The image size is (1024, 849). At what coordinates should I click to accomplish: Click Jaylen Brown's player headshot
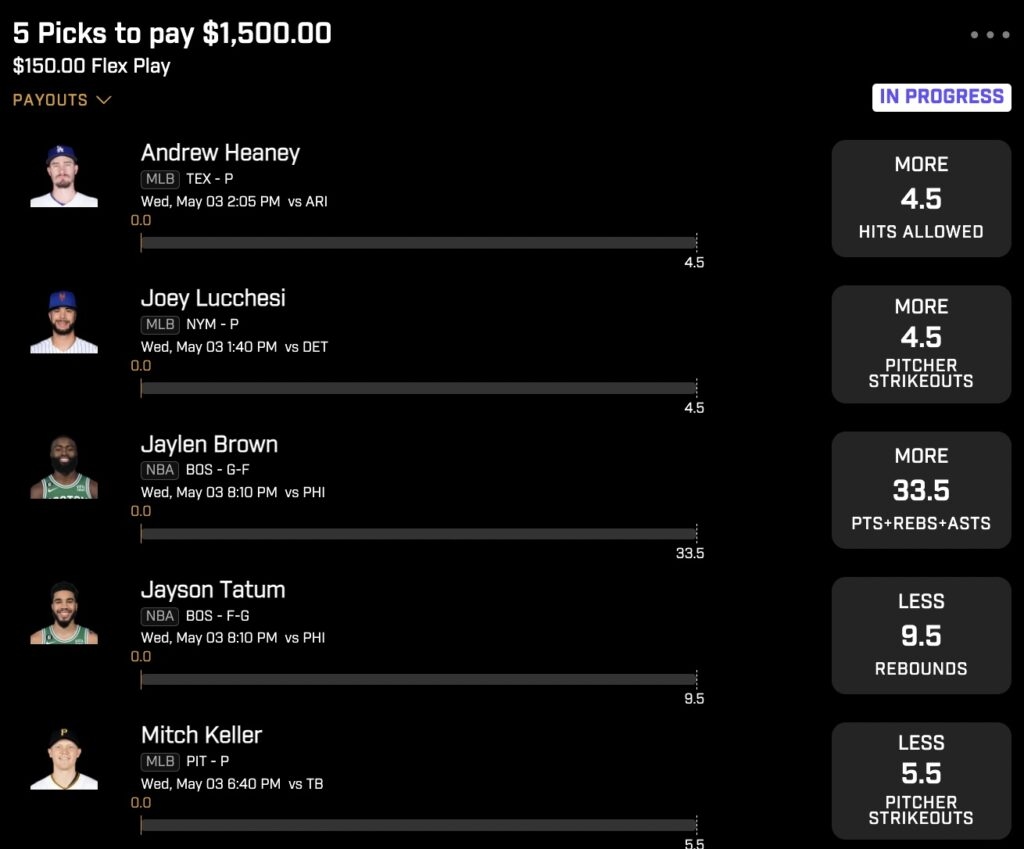click(x=63, y=468)
